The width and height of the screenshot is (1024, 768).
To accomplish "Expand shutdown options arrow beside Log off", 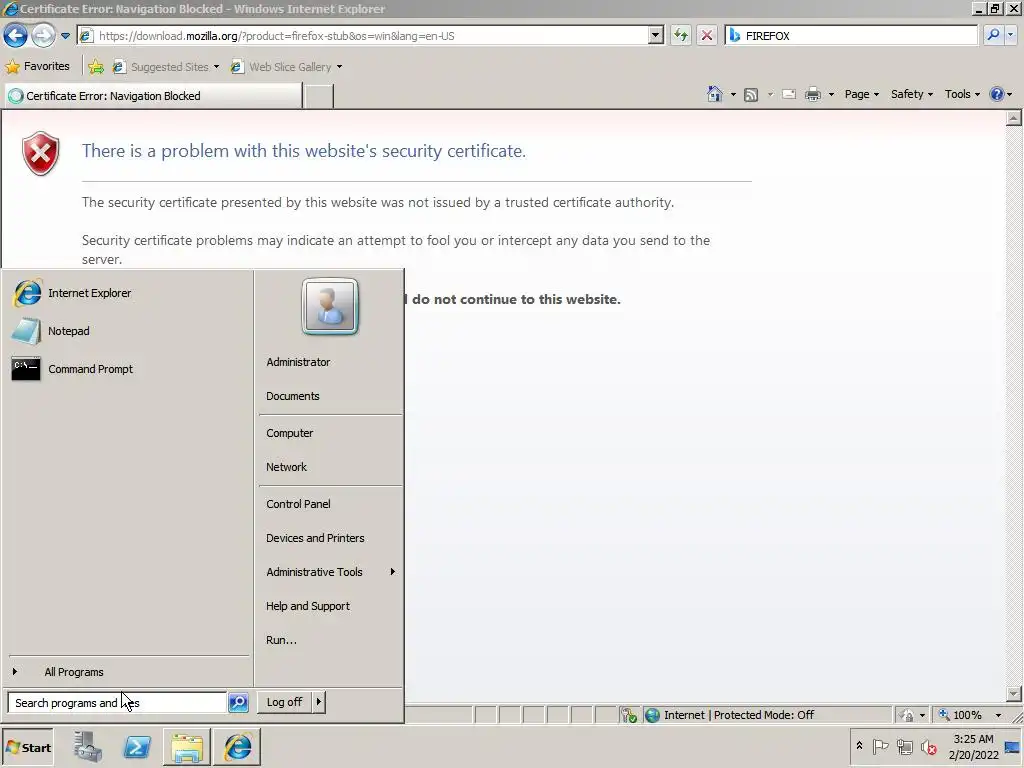I will pos(319,702).
